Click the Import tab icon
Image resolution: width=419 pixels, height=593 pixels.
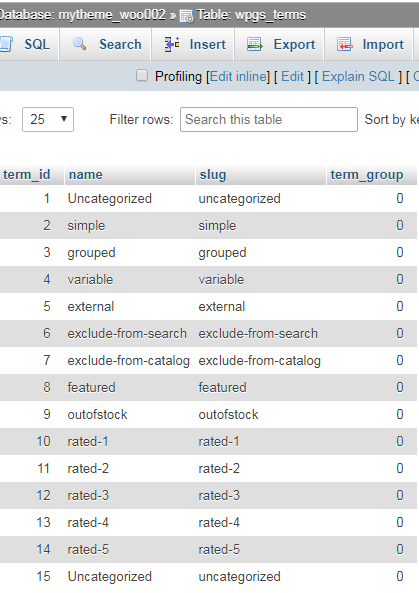click(345, 44)
